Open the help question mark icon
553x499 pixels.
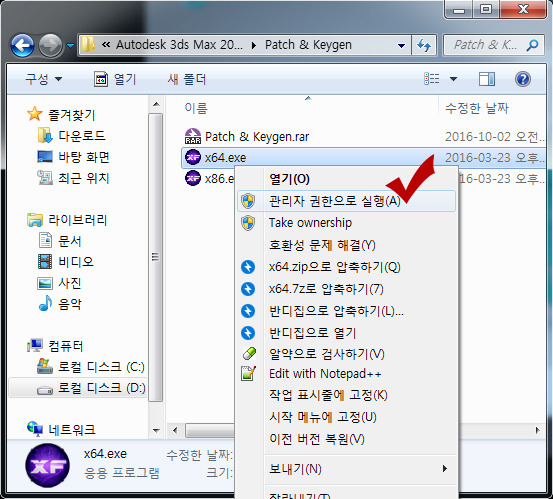[x=522, y=79]
